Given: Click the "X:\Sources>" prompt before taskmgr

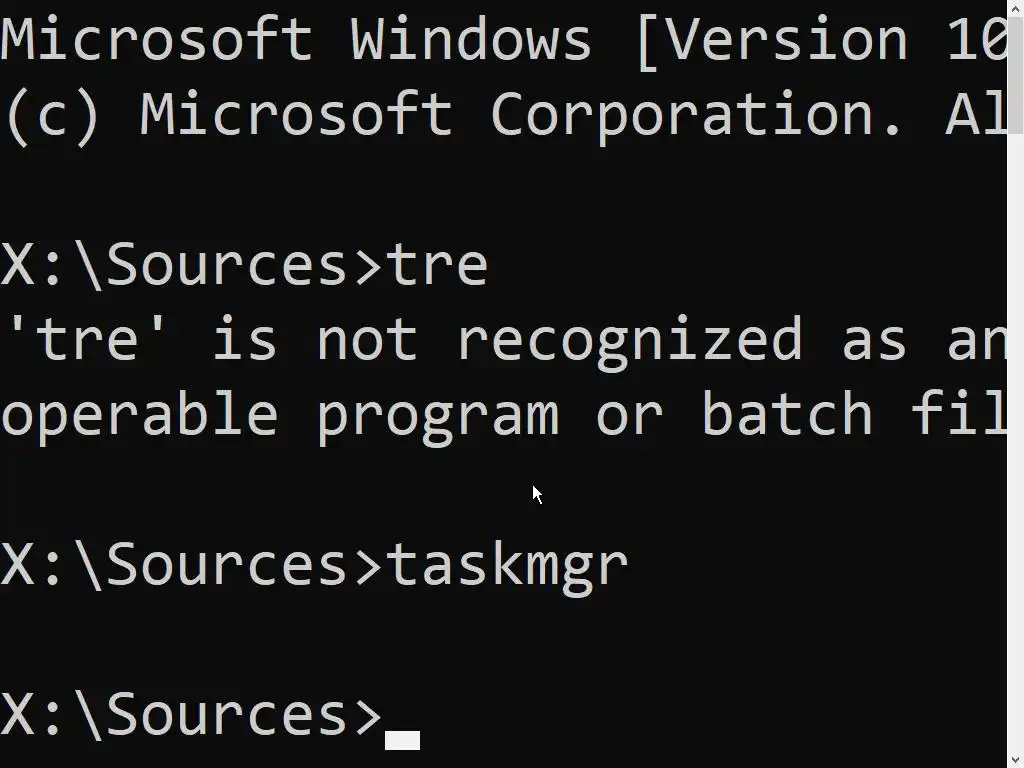Looking at the screenshot, I should click(x=192, y=565).
